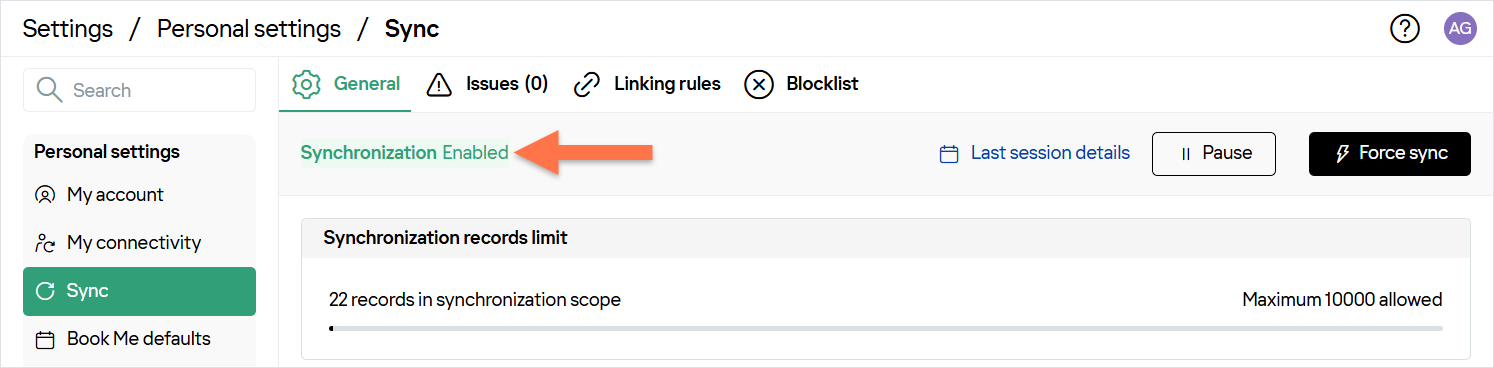Go to Personal settings breadcrumb
Screen dimensions: 1494x368
point(249,29)
